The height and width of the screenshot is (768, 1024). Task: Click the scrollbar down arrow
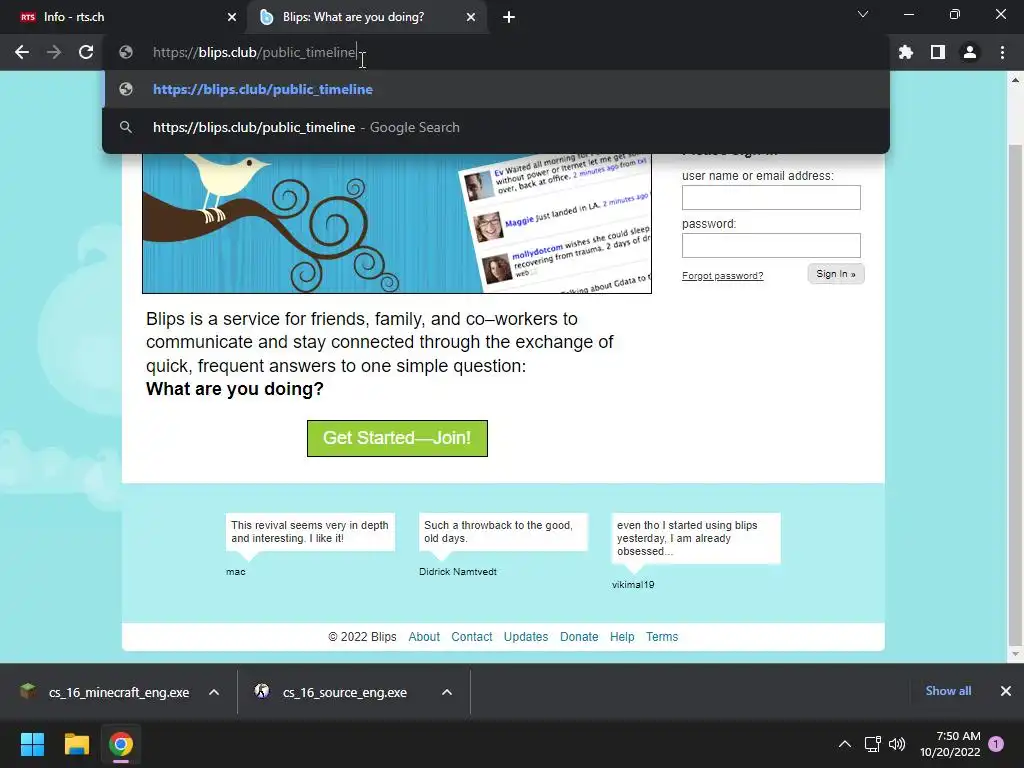pyautogui.click(x=1015, y=654)
